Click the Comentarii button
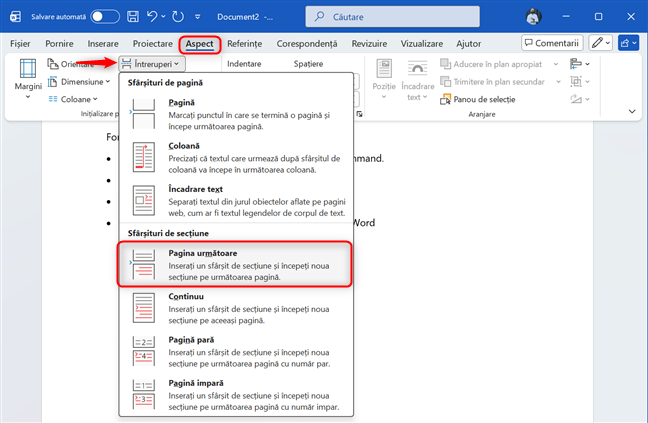 [x=552, y=43]
